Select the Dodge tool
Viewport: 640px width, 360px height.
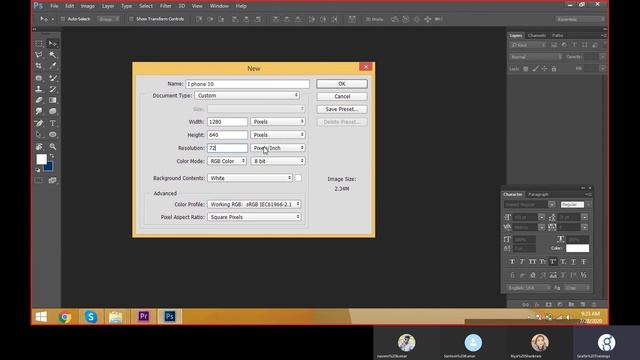(53, 111)
